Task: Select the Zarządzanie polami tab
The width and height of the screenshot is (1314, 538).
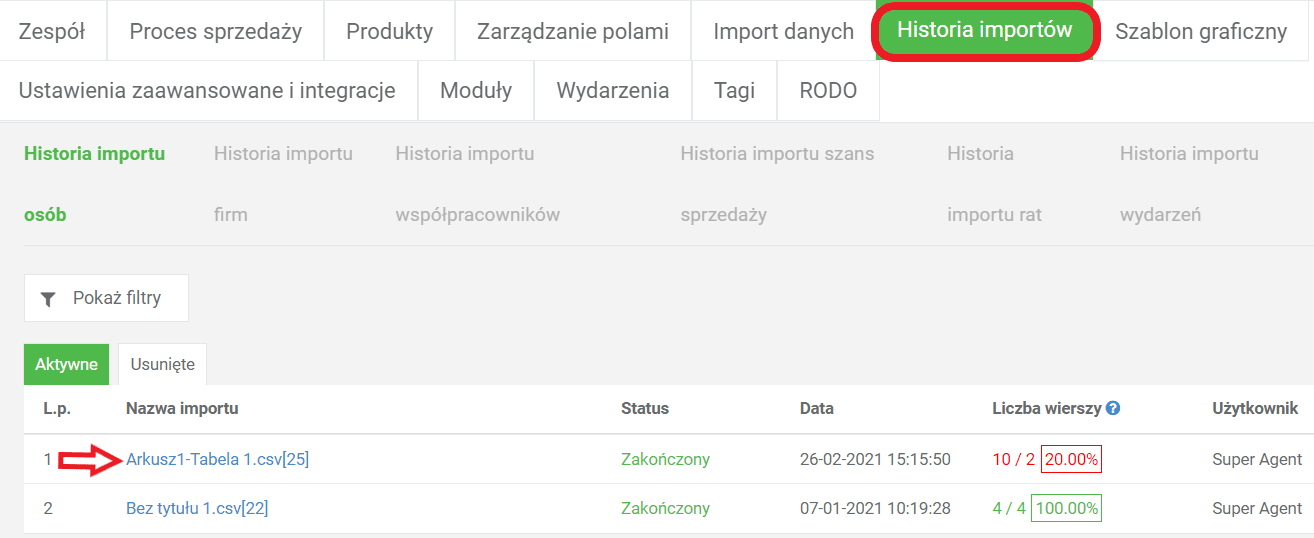Action: [x=572, y=31]
